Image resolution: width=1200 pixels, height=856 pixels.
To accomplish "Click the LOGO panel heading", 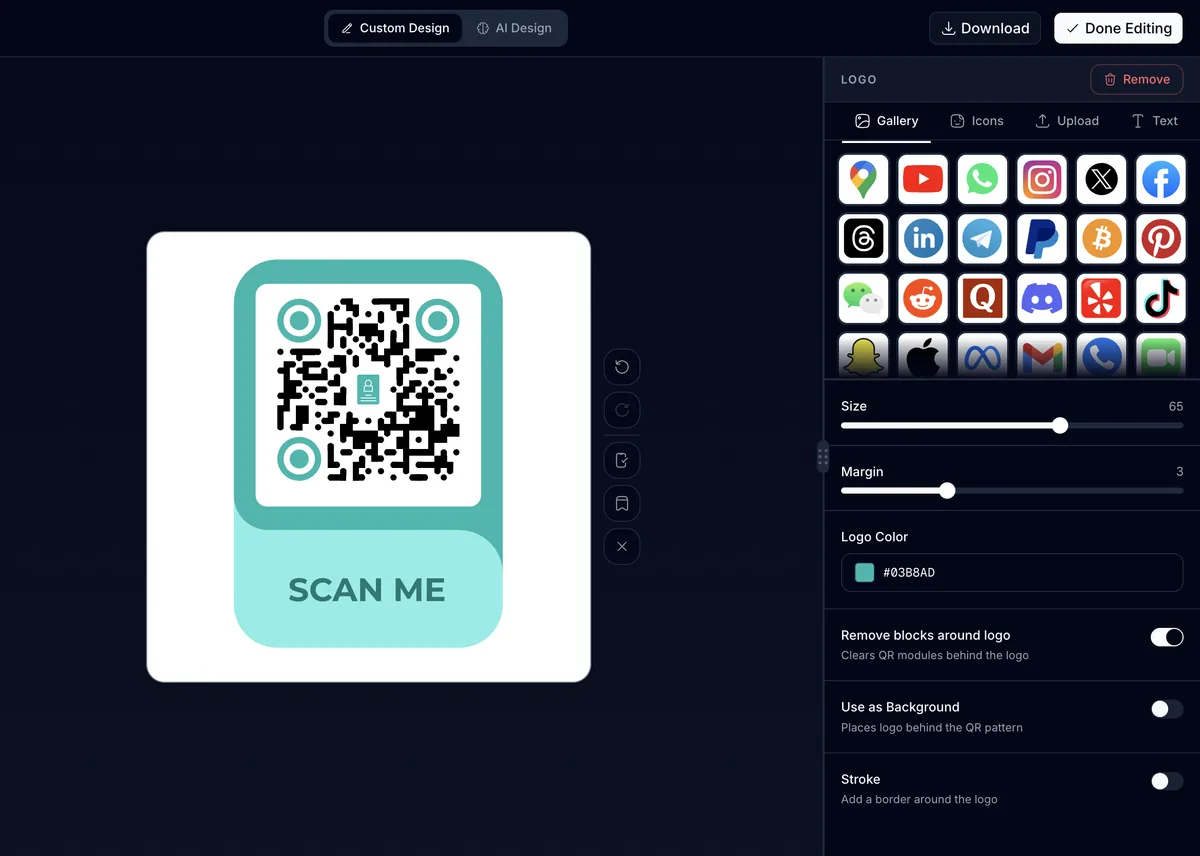I will pos(859,79).
